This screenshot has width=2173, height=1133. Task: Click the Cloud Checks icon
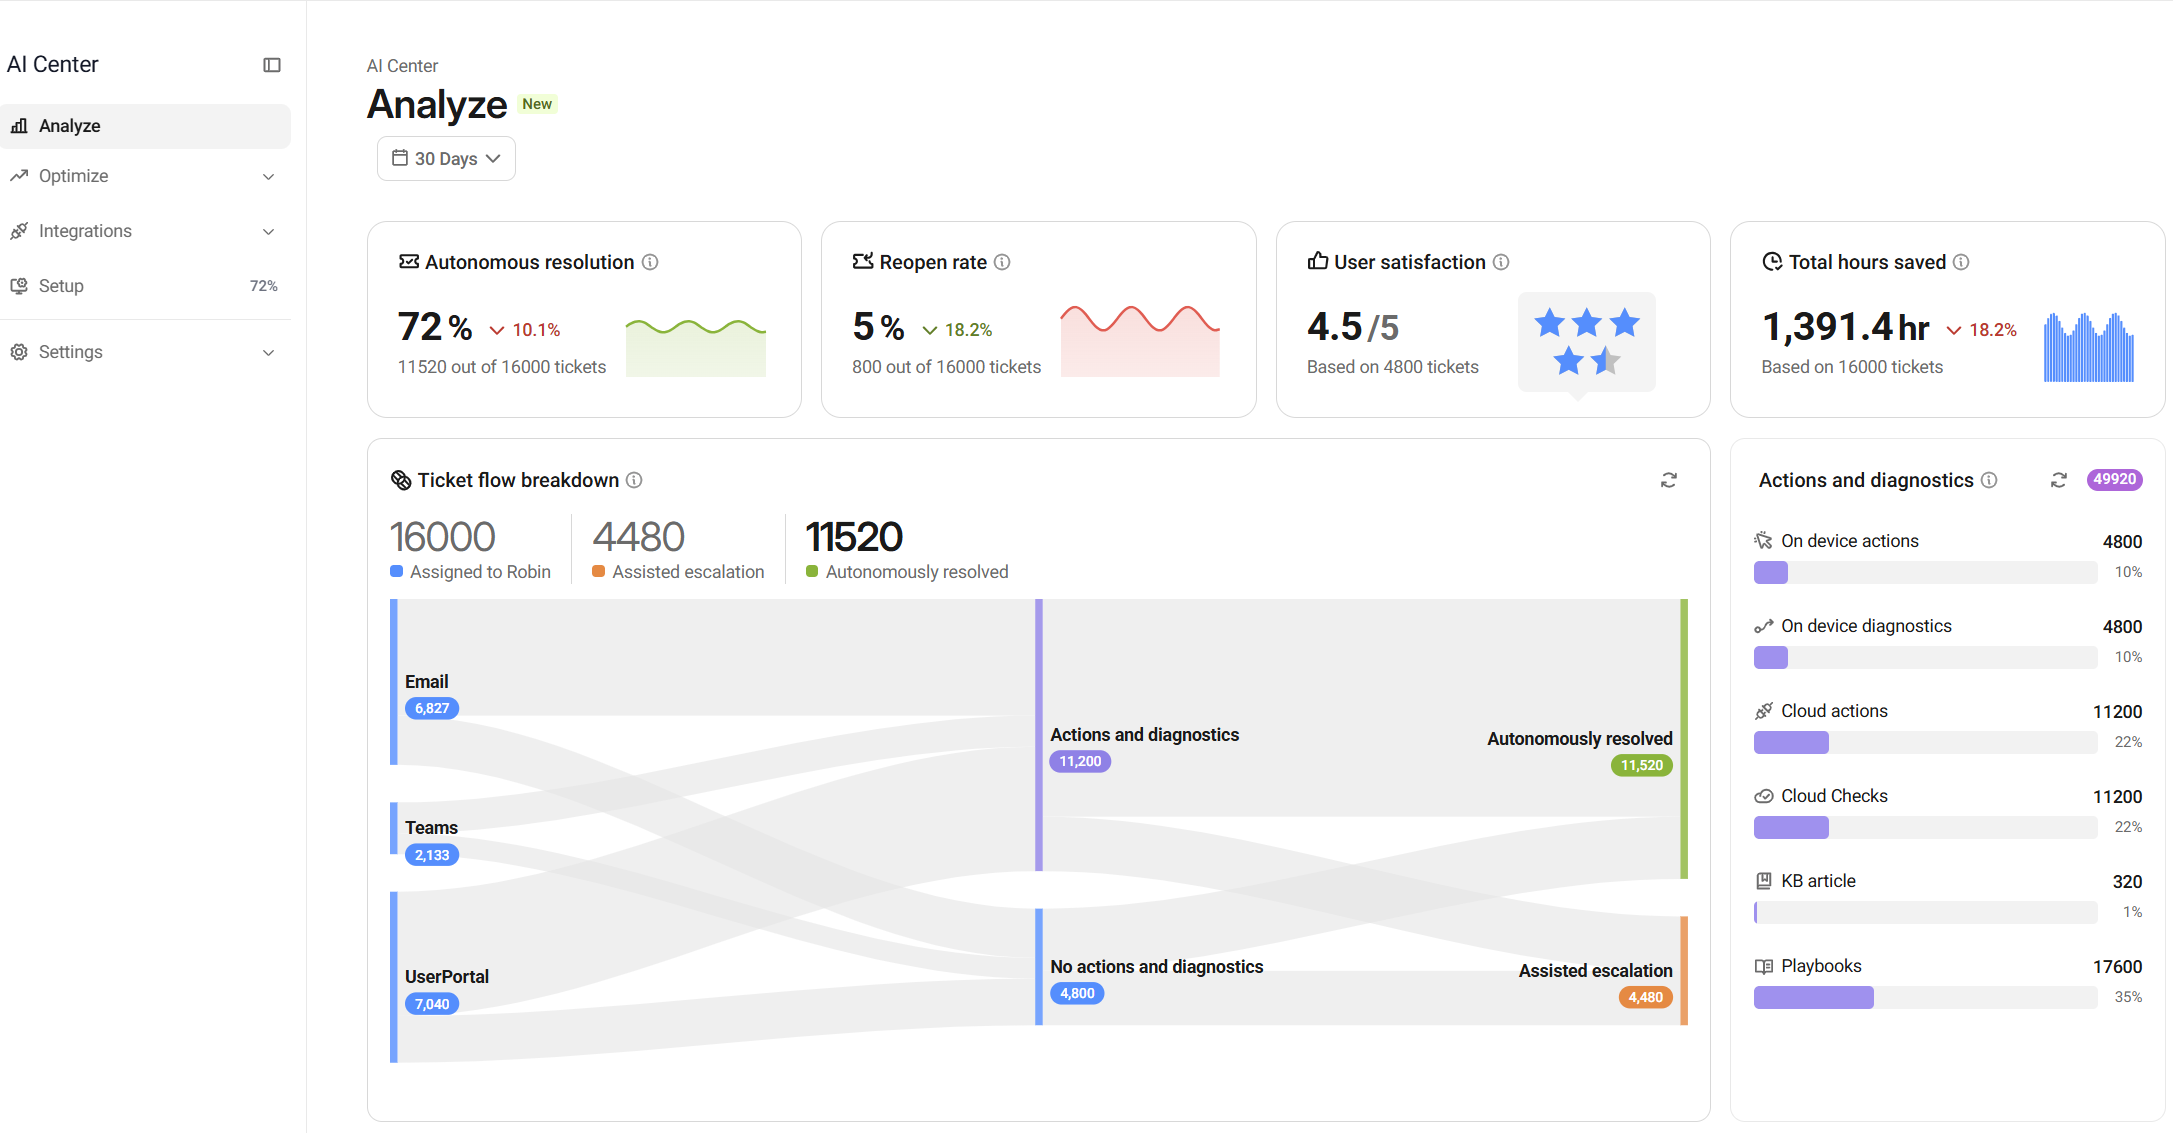(x=1764, y=796)
